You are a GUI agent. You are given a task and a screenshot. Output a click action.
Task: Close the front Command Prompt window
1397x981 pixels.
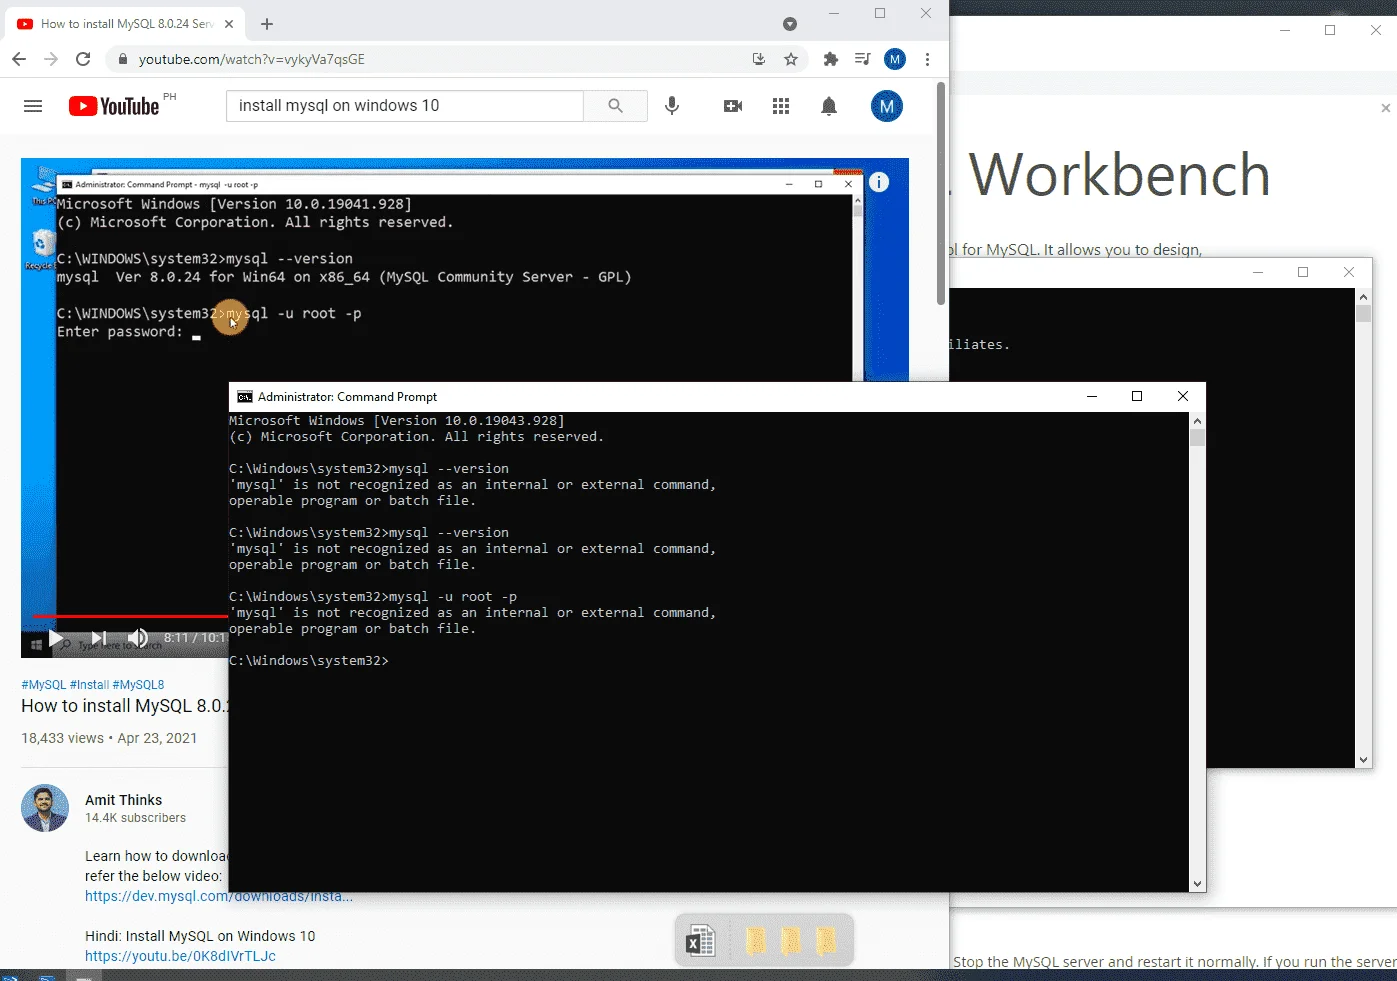(x=1183, y=397)
